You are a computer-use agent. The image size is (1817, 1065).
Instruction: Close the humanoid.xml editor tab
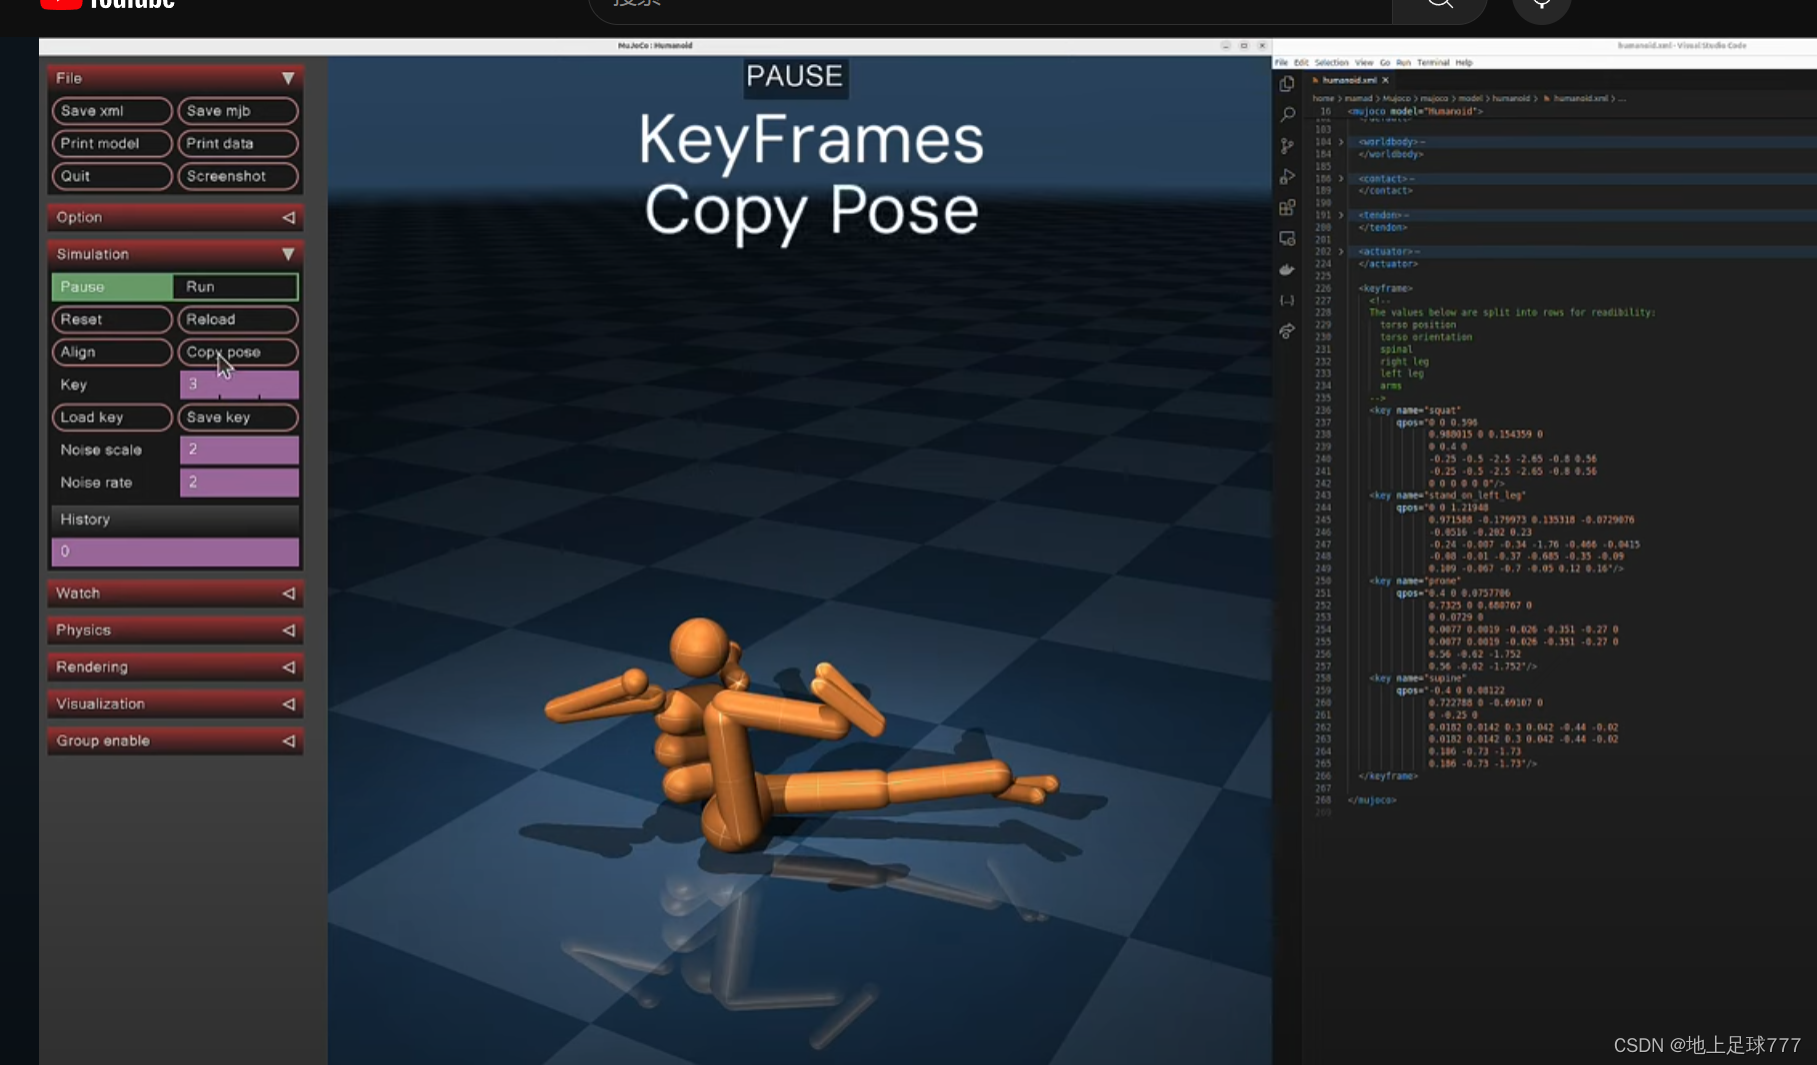[x=1385, y=80]
